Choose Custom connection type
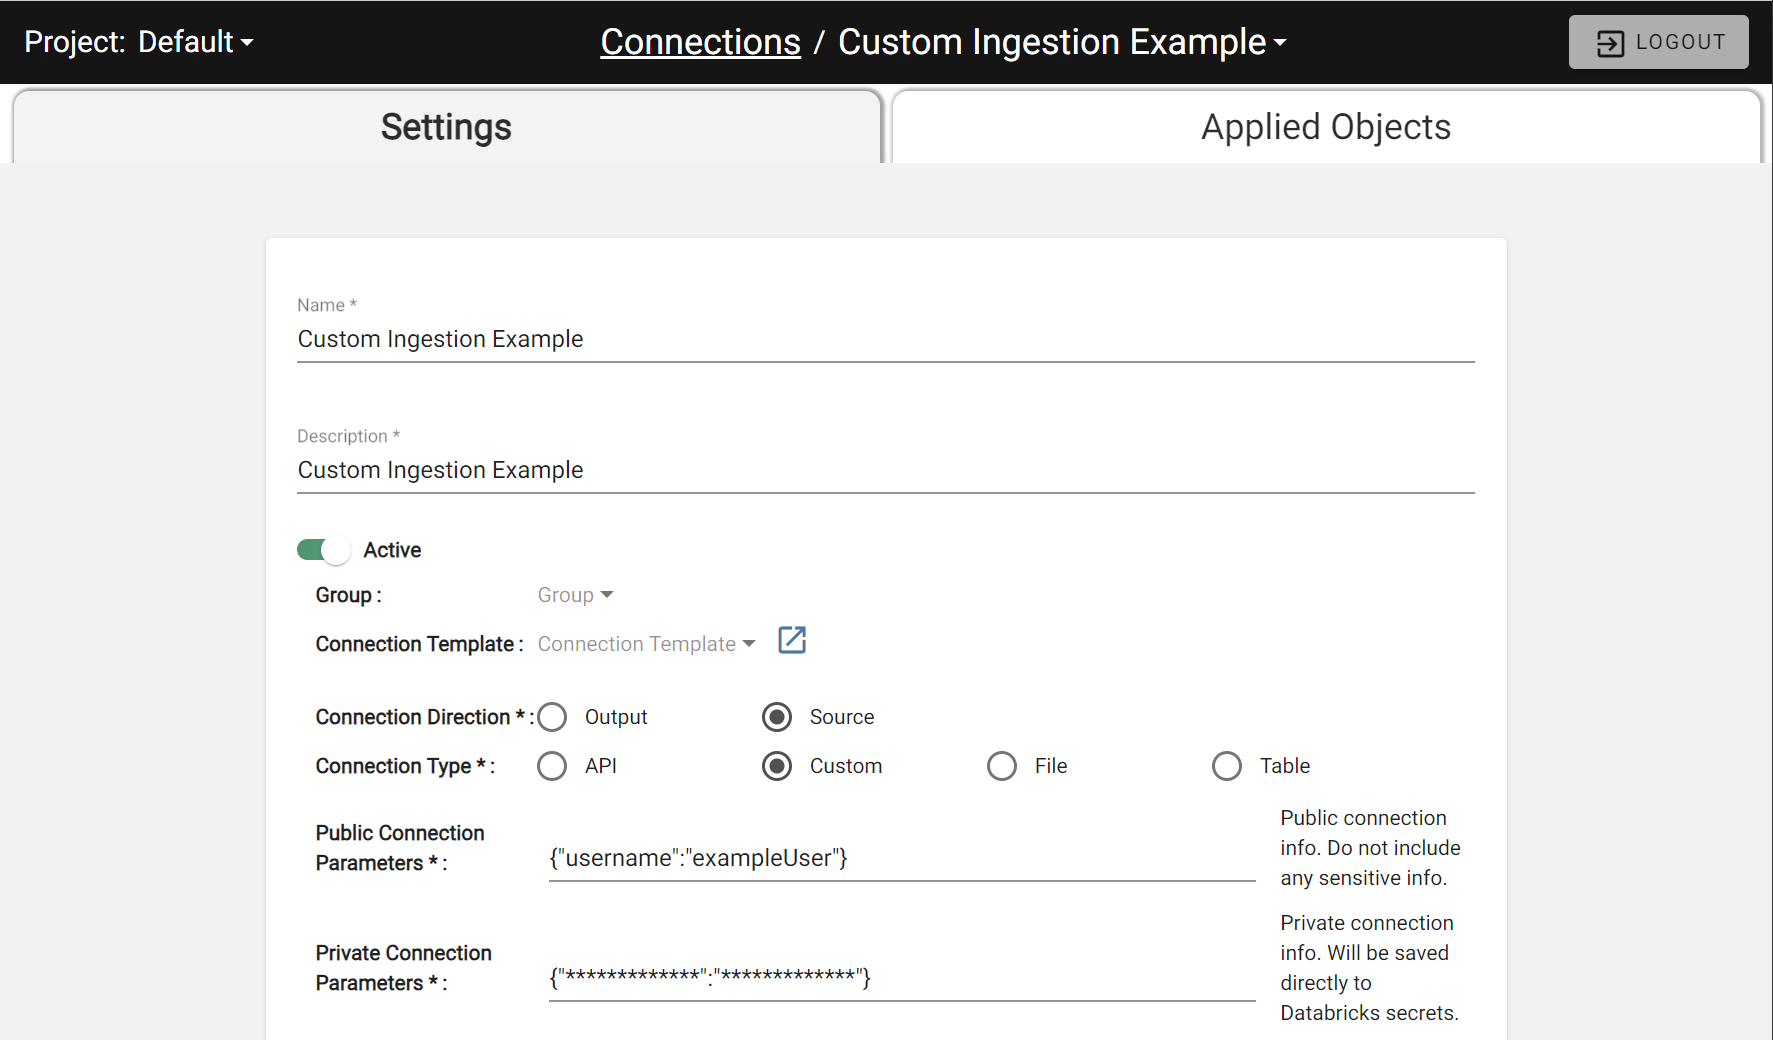1773x1040 pixels. pyautogui.click(x=777, y=766)
